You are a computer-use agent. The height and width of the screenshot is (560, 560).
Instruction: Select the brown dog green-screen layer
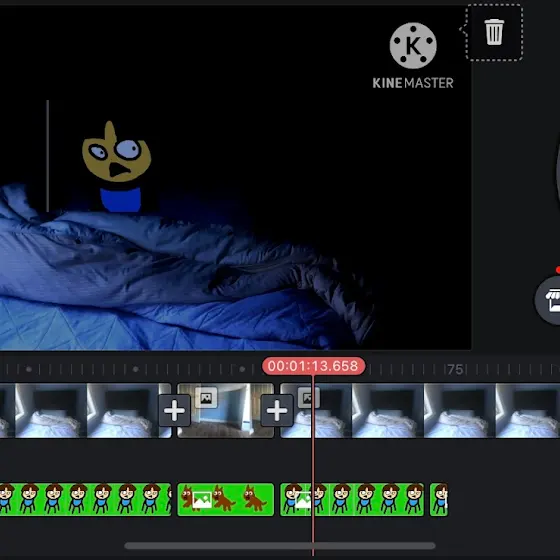click(226, 499)
